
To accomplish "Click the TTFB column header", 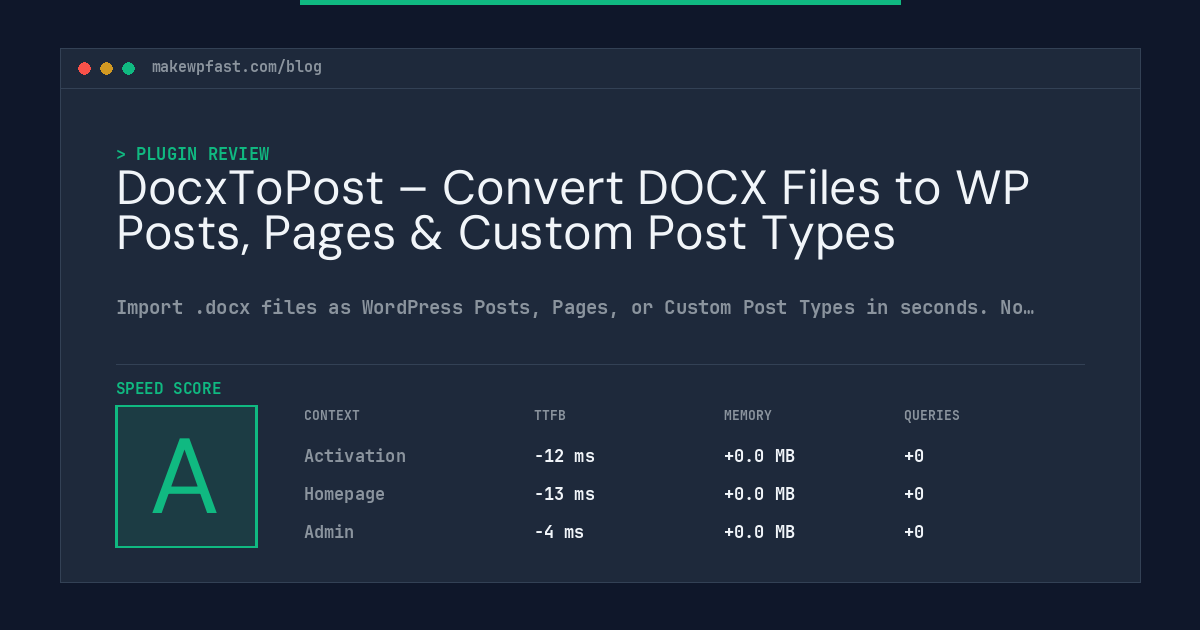I will 550,415.
